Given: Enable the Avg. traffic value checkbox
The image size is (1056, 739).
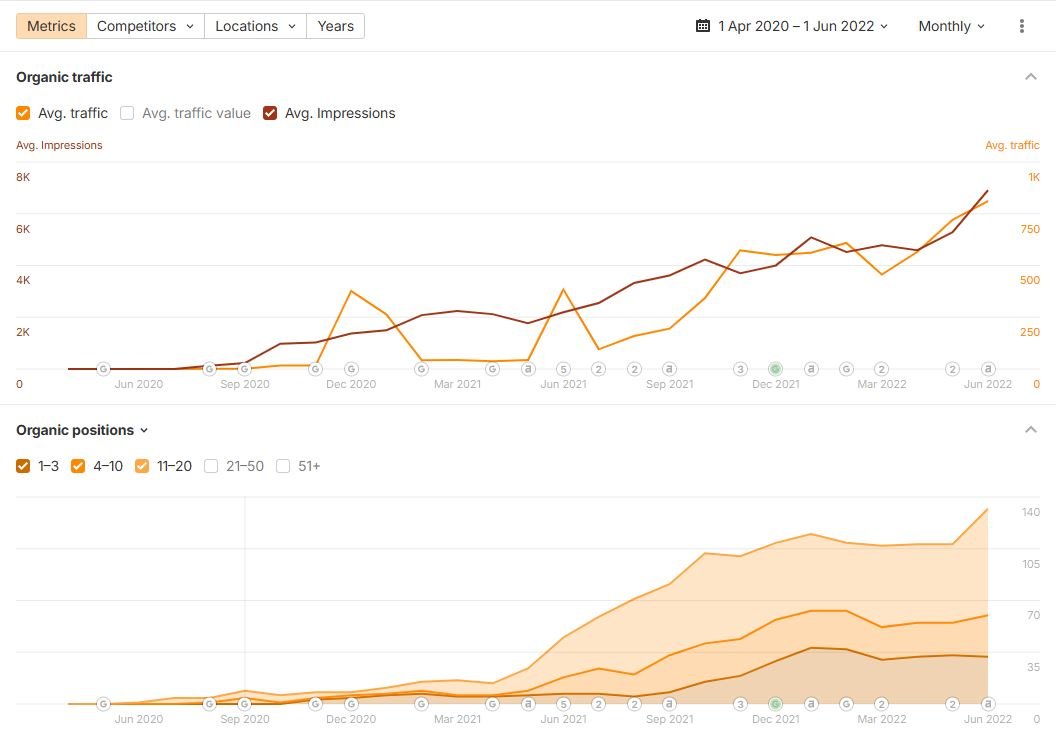Looking at the screenshot, I should 127,113.
